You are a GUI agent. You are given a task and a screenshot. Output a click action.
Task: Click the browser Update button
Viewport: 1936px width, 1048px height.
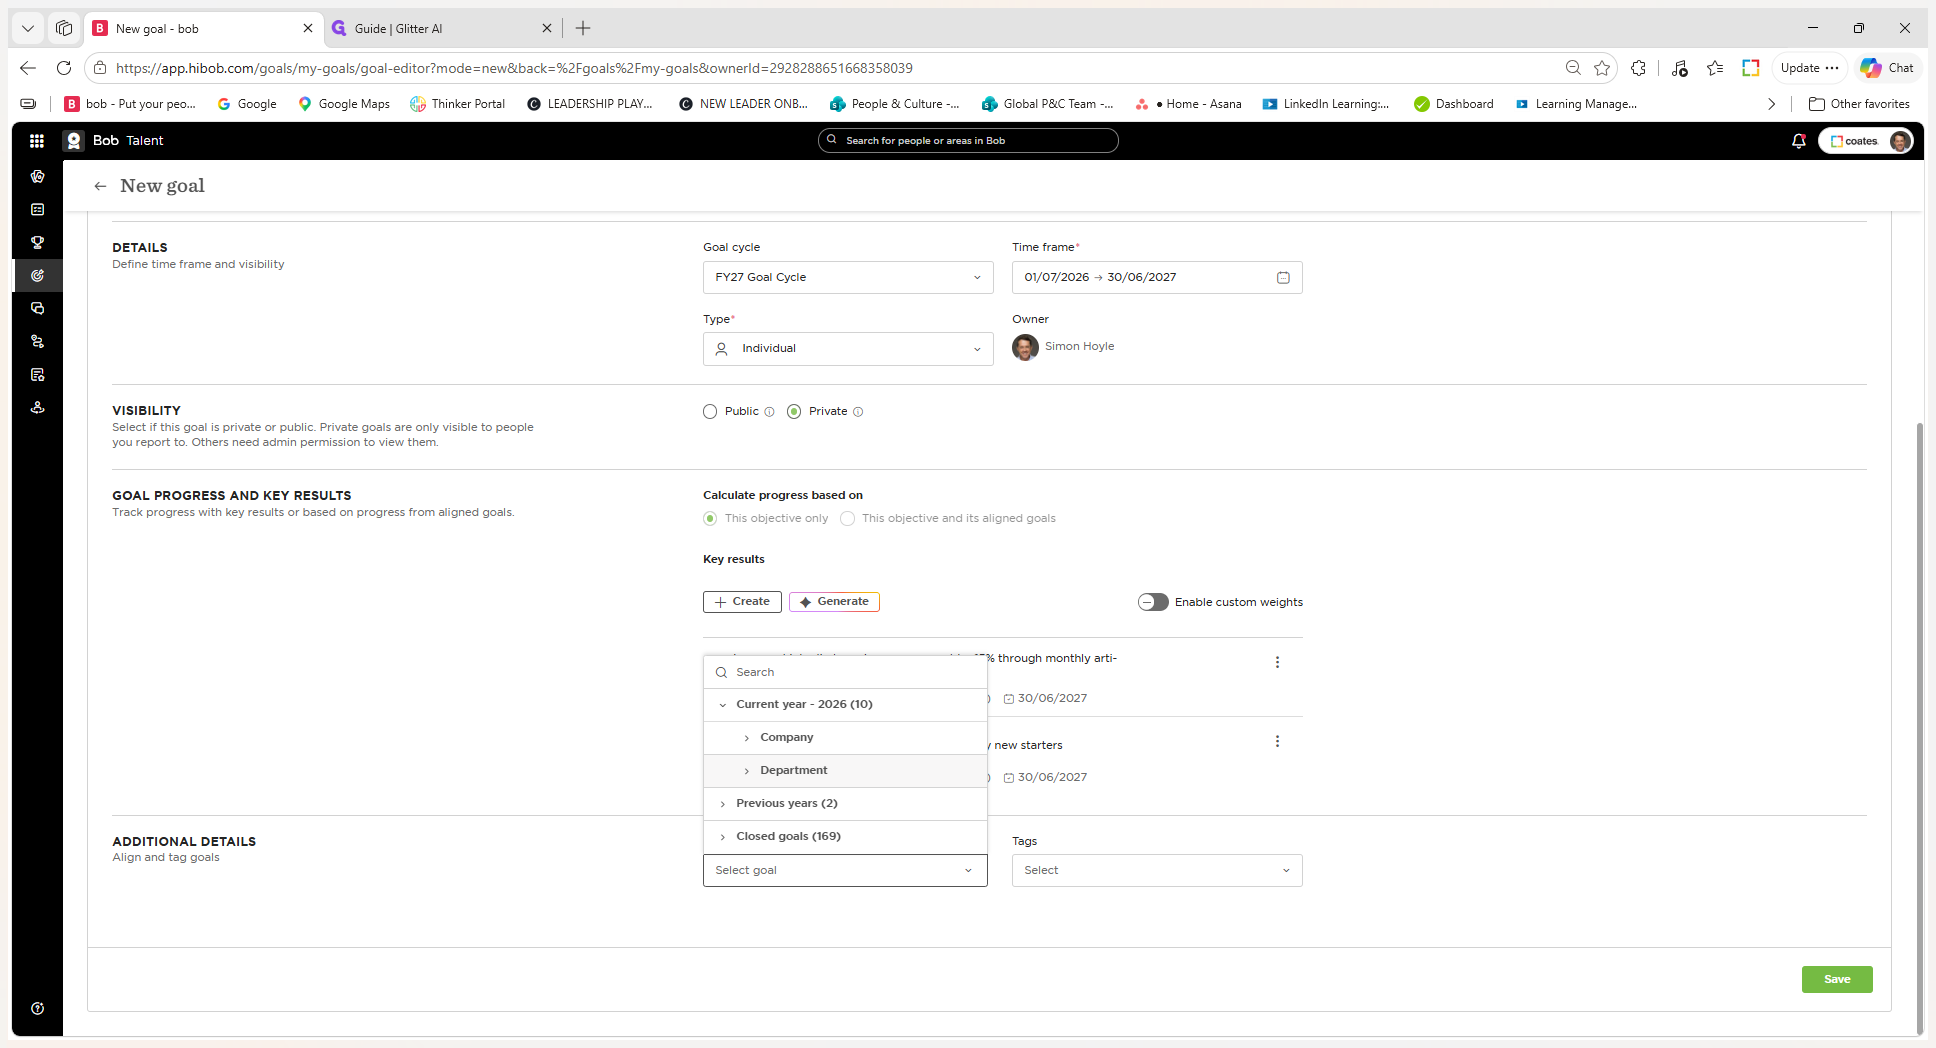(x=1808, y=68)
